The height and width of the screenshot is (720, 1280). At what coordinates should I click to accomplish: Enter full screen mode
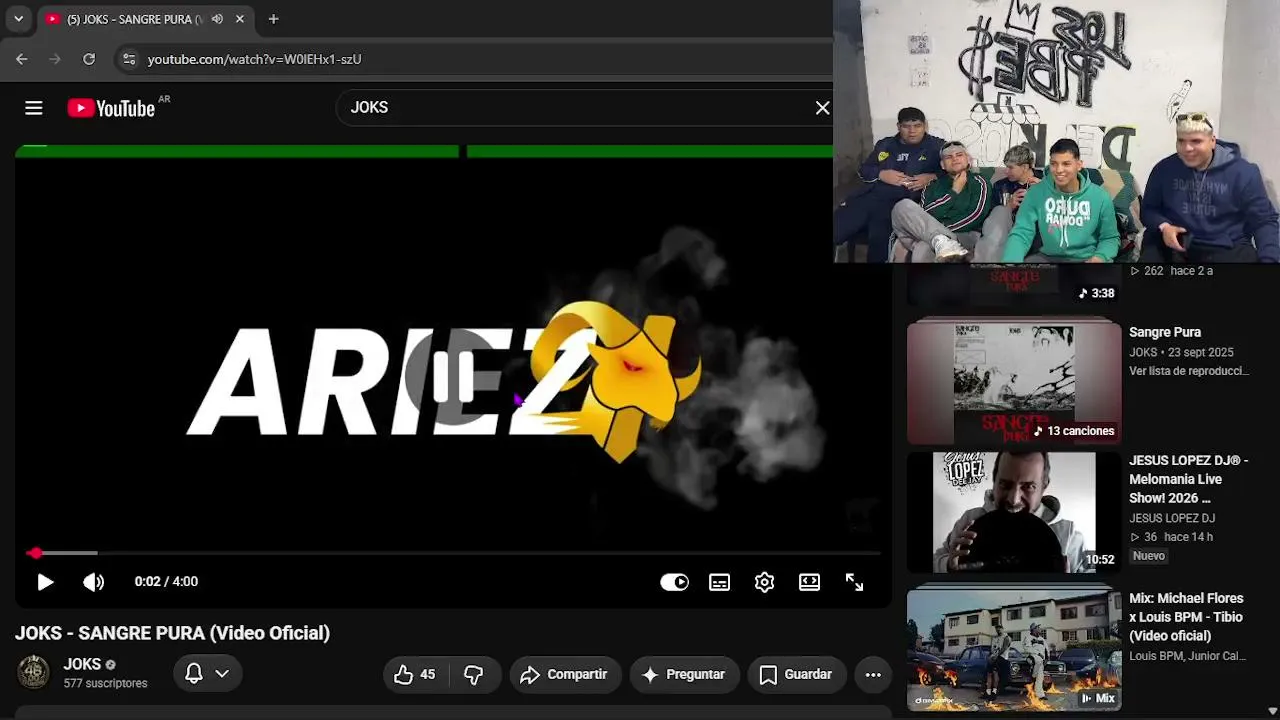pos(855,582)
